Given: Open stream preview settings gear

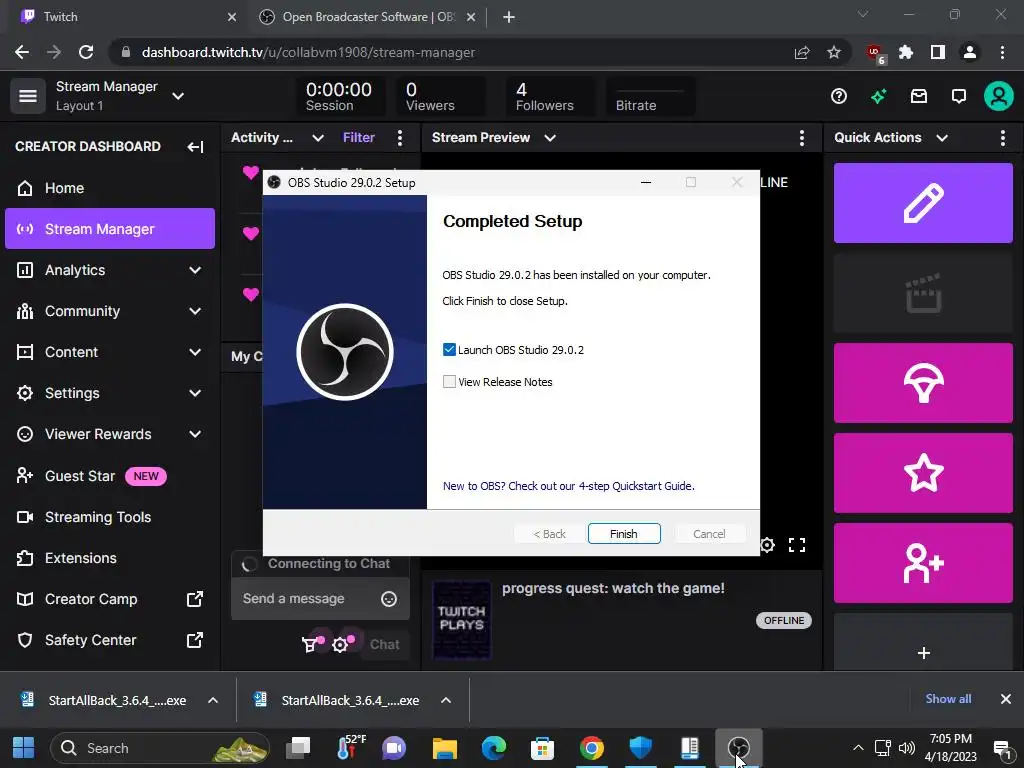Looking at the screenshot, I should click(768, 545).
